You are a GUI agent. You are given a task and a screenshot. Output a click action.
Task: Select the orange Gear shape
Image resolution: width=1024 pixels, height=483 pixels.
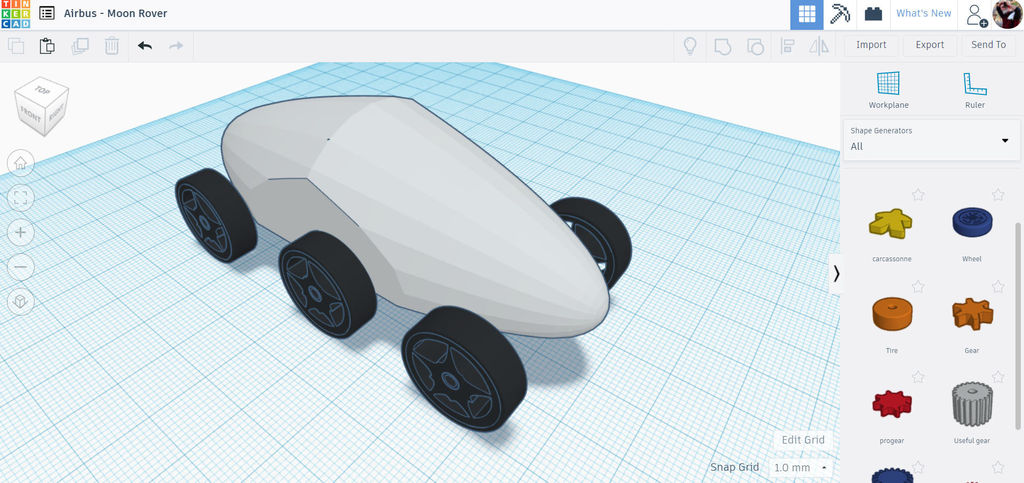pyautogui.click(x=972, y=314)
